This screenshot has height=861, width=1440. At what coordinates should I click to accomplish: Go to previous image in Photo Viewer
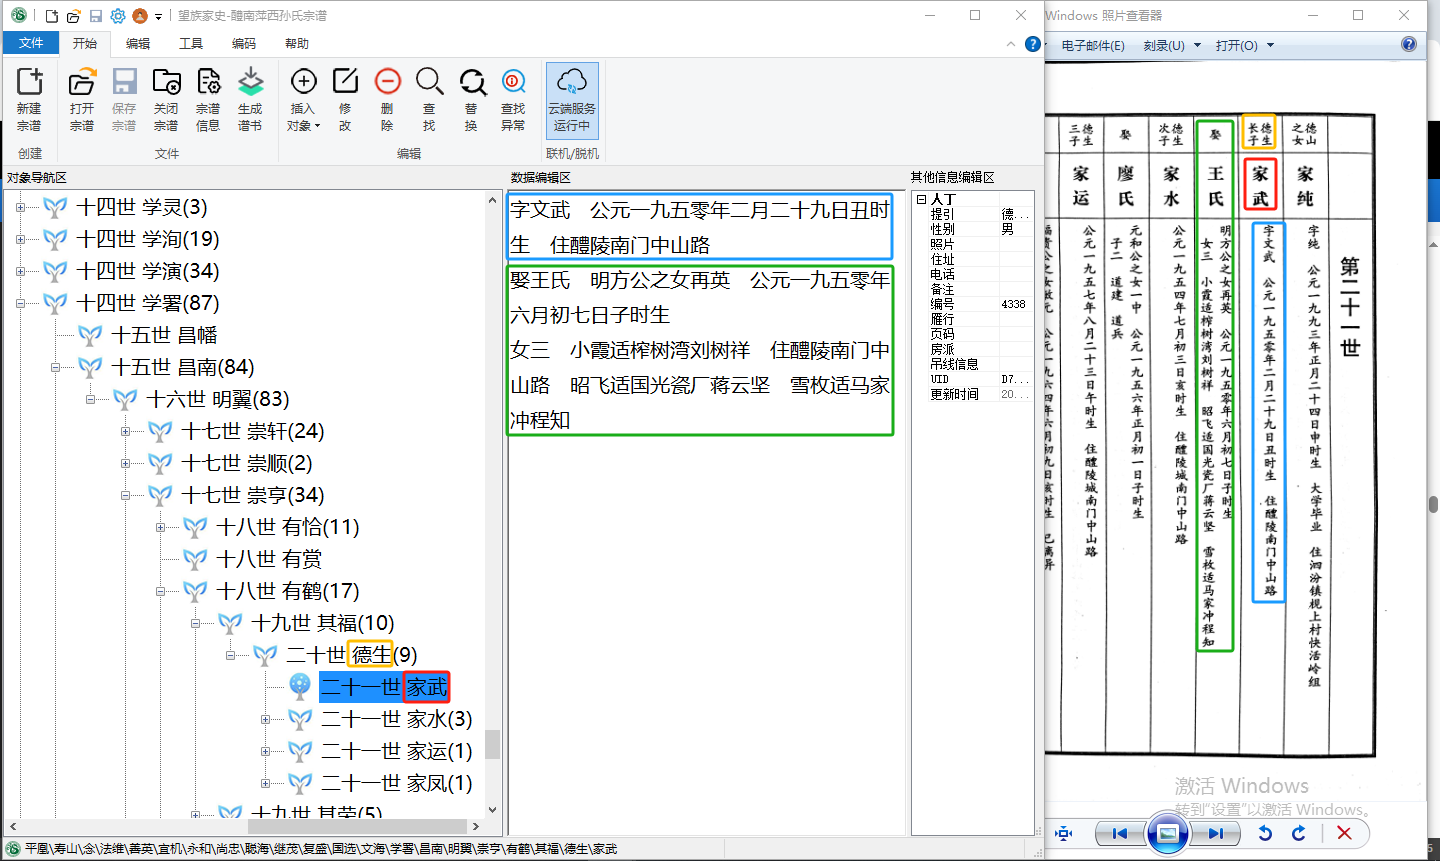(x=1120, y=833)
